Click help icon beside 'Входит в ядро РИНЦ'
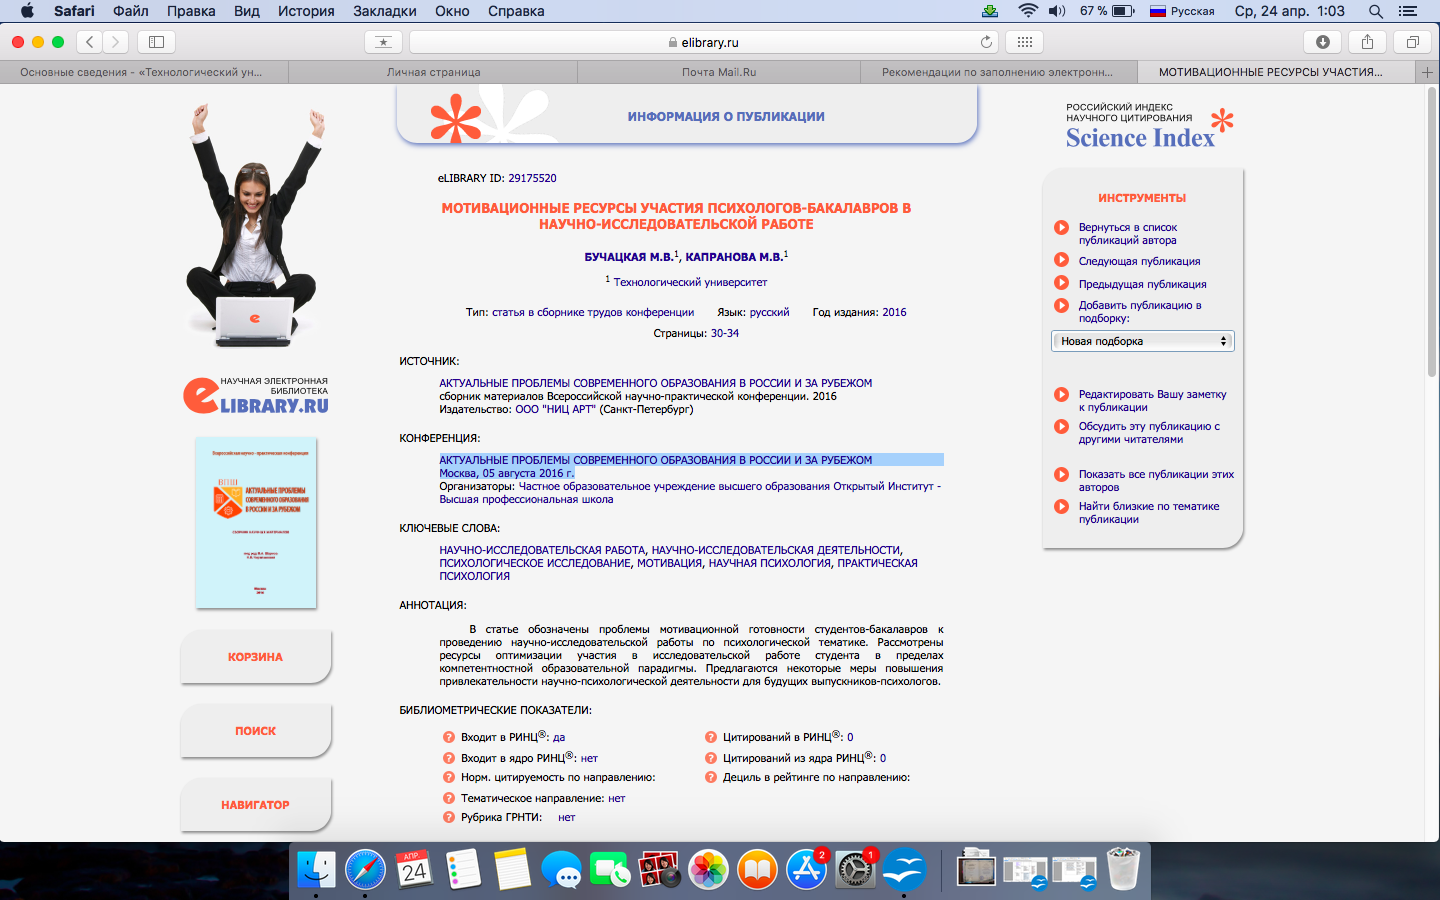This screenshot has height=900, width=1440. pos(449,758)
